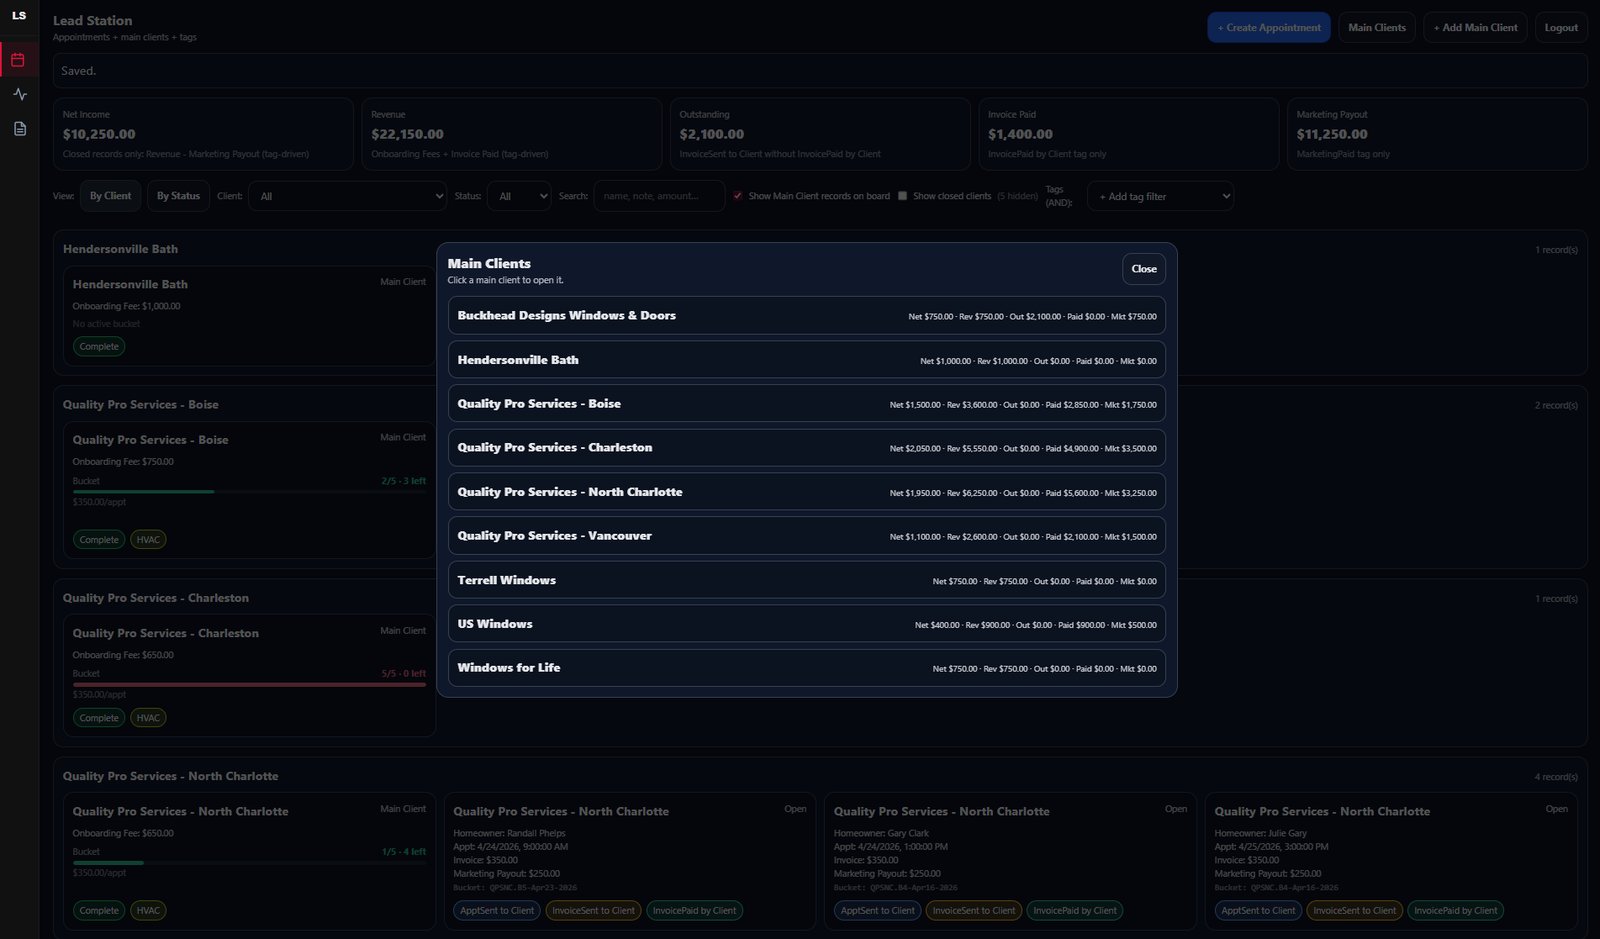Click the LS logo in sidebar
The image size is (1600, 939).
click(19, 16)
